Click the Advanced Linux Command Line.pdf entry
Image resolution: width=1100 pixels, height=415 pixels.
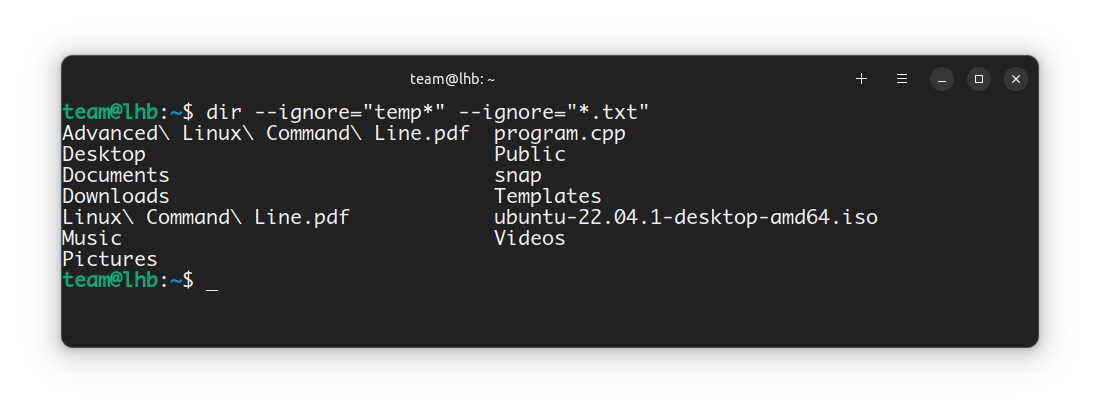(265, 133)
